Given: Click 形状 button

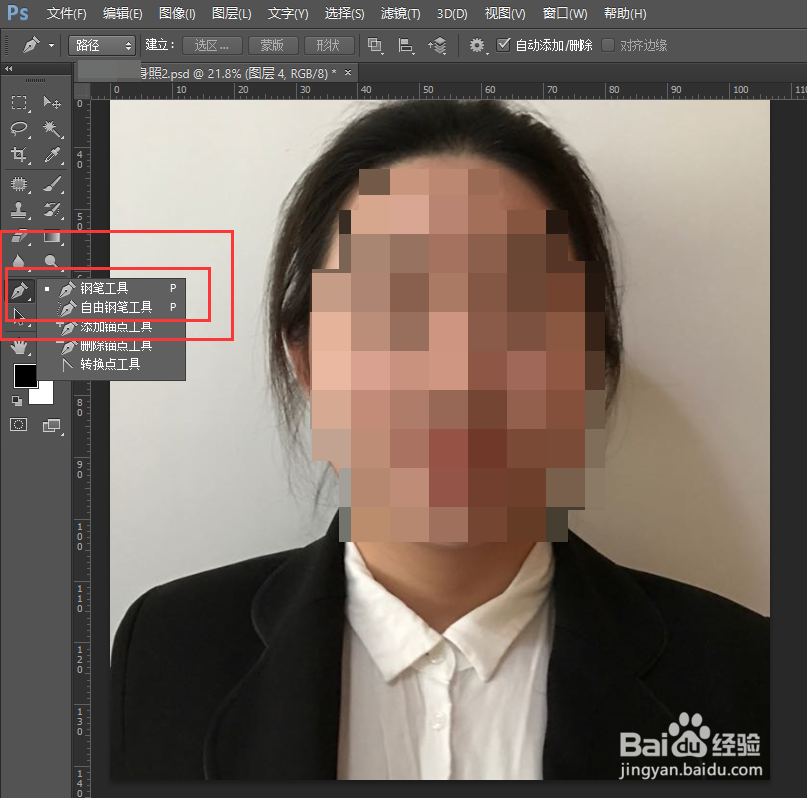Looking at the screenshot, I should click(x=328, y=45).
